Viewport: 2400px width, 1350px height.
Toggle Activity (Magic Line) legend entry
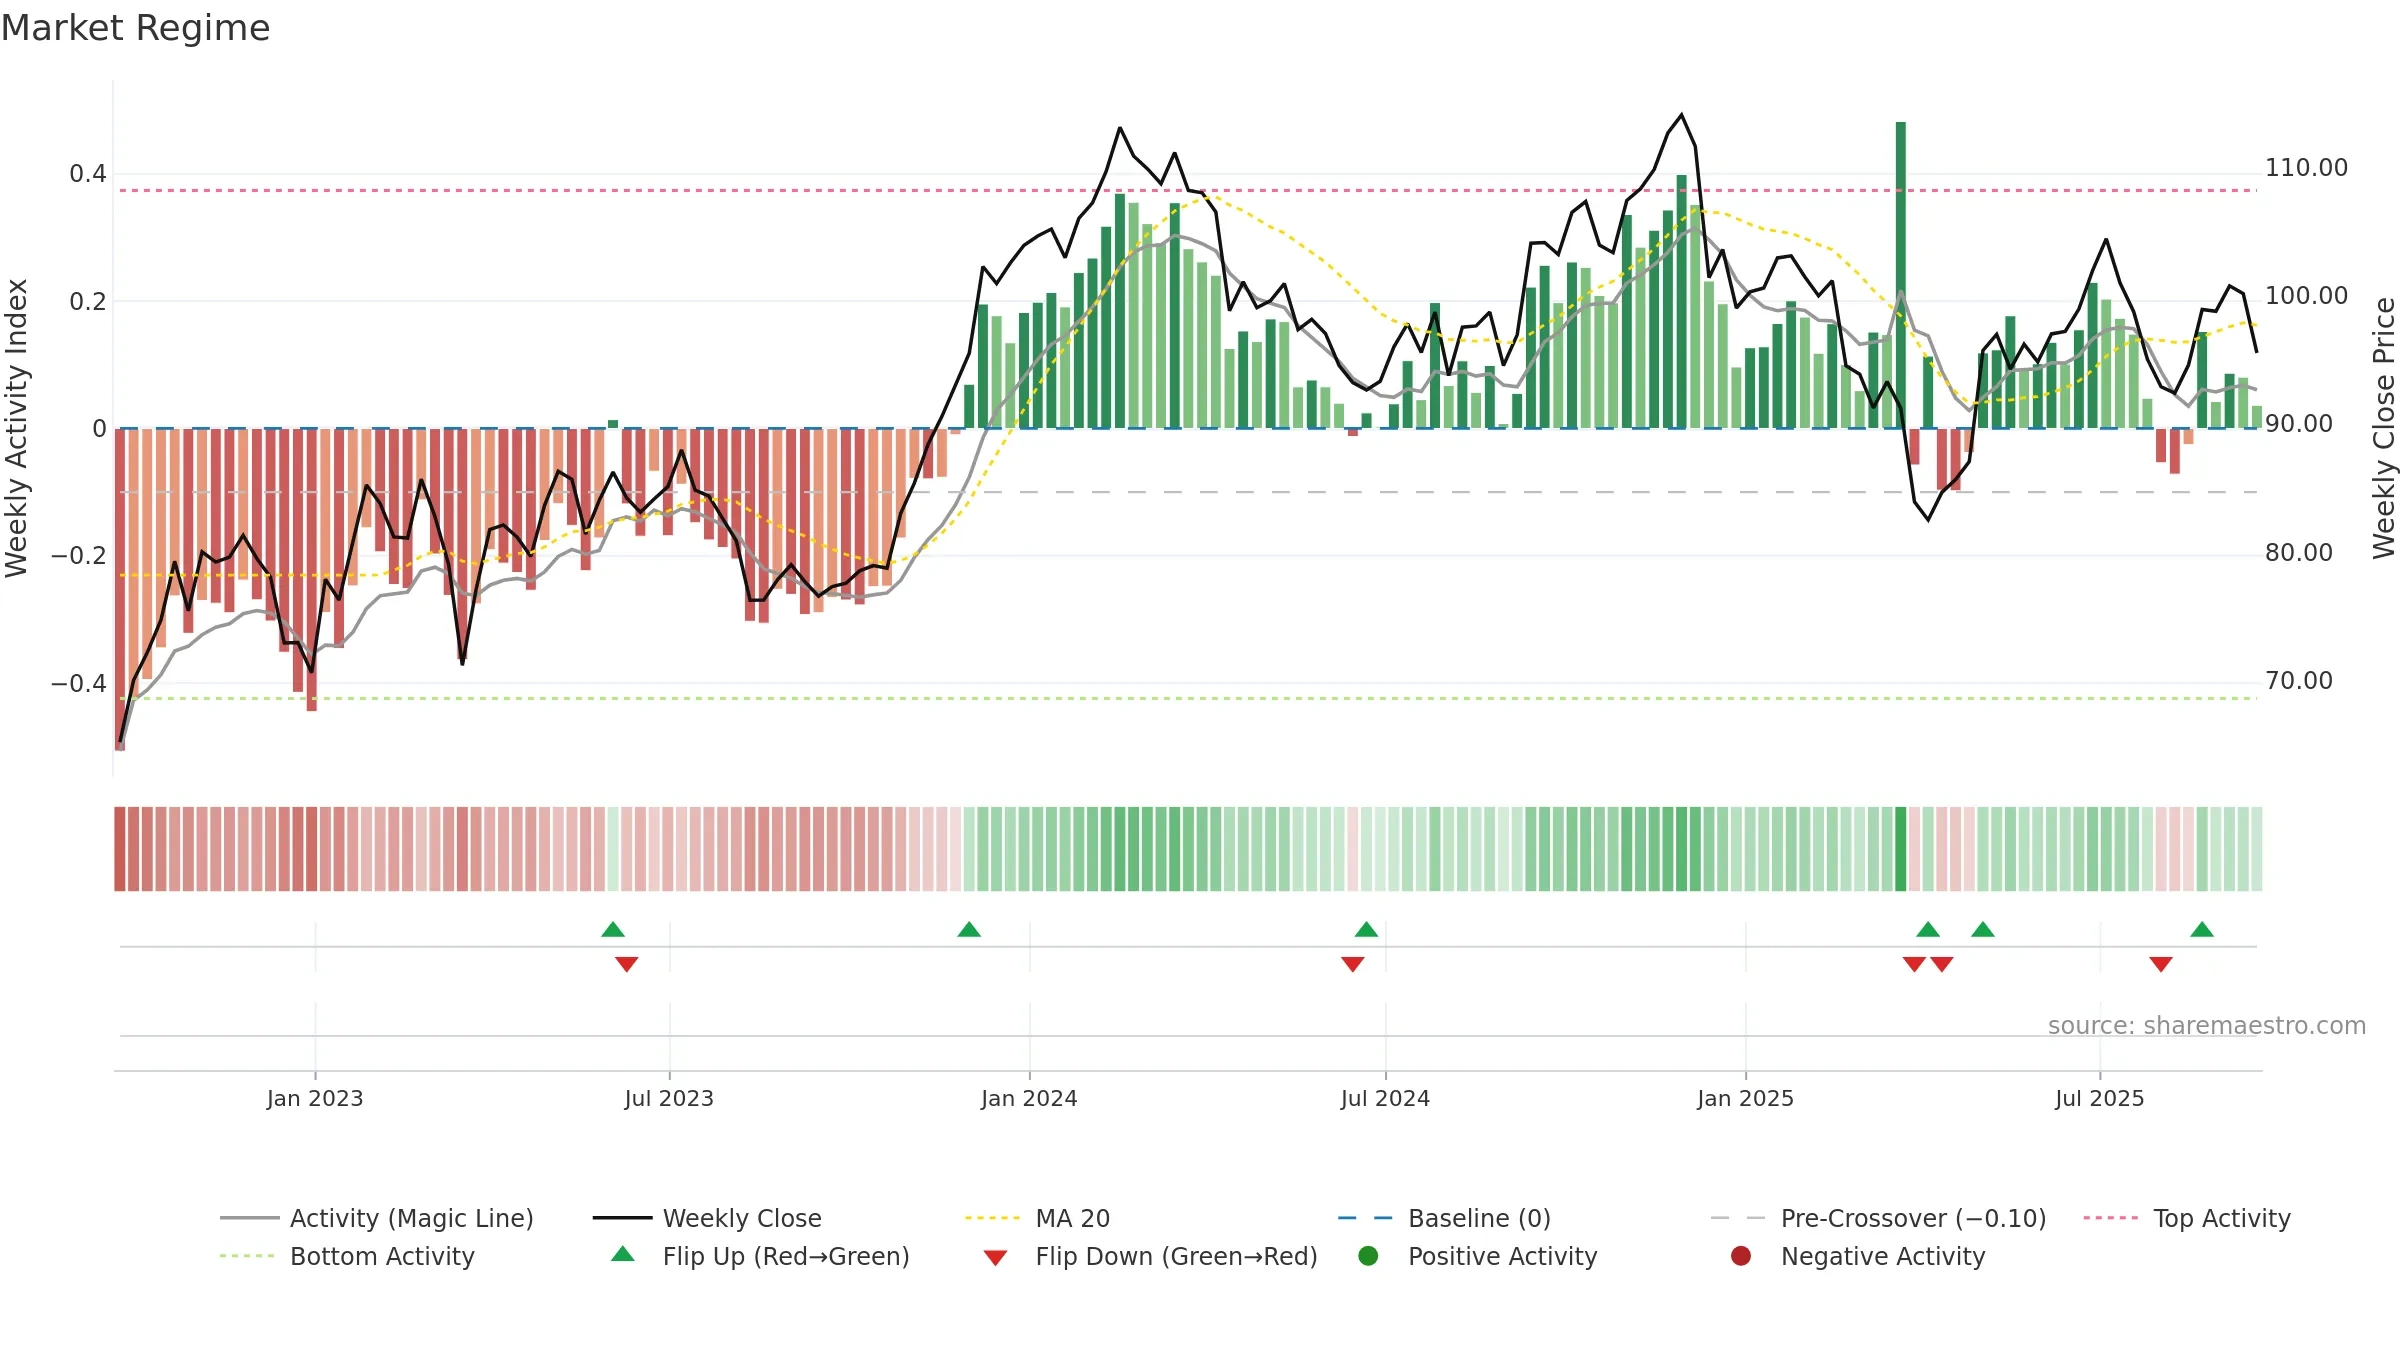[x=377, y=1218]
